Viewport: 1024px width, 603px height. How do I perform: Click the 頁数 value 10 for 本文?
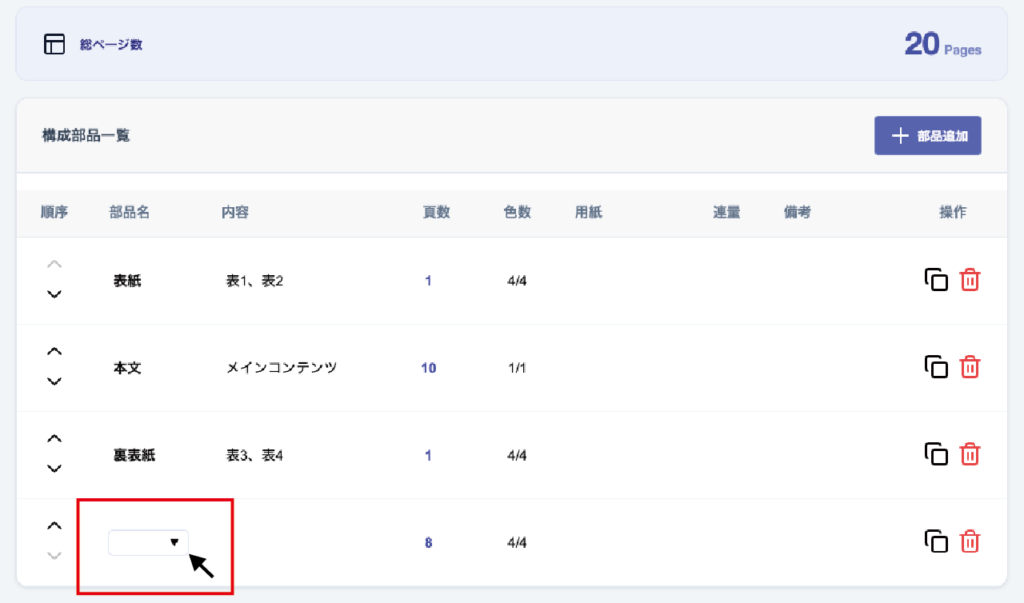click(428, 368)
